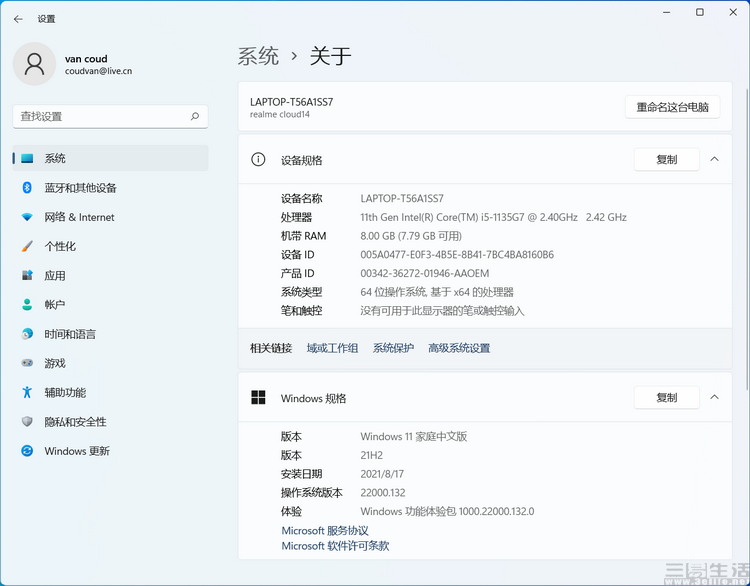The height and width of the screenshot is (586, 750).
Task: Maximize the settings window
Action: [x=700, y=12]
